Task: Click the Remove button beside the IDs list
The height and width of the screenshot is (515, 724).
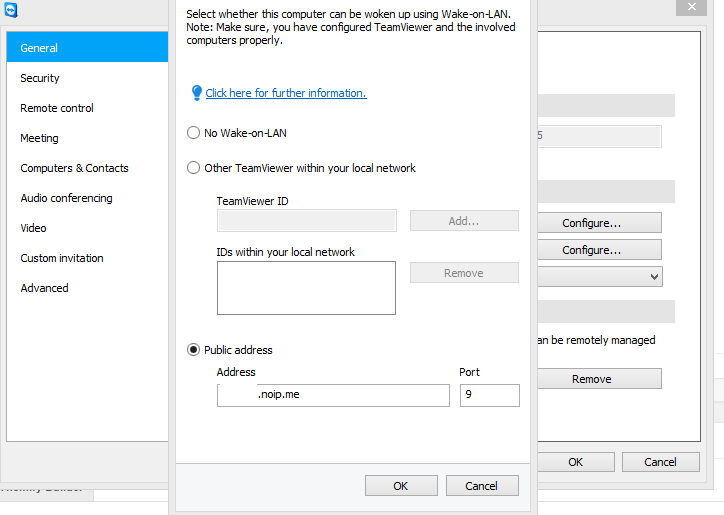Action: point(464,273)
